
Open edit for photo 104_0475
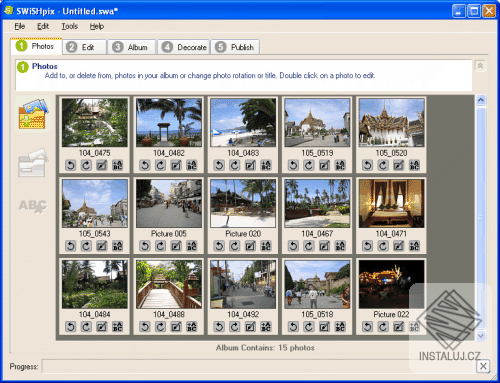coord(102,165)
